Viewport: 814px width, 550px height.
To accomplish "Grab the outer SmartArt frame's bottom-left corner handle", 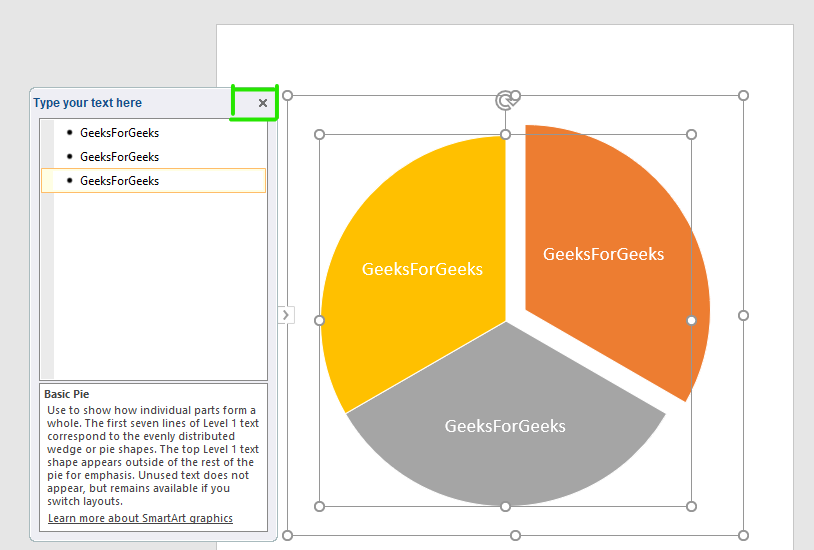I will (288, 535).
